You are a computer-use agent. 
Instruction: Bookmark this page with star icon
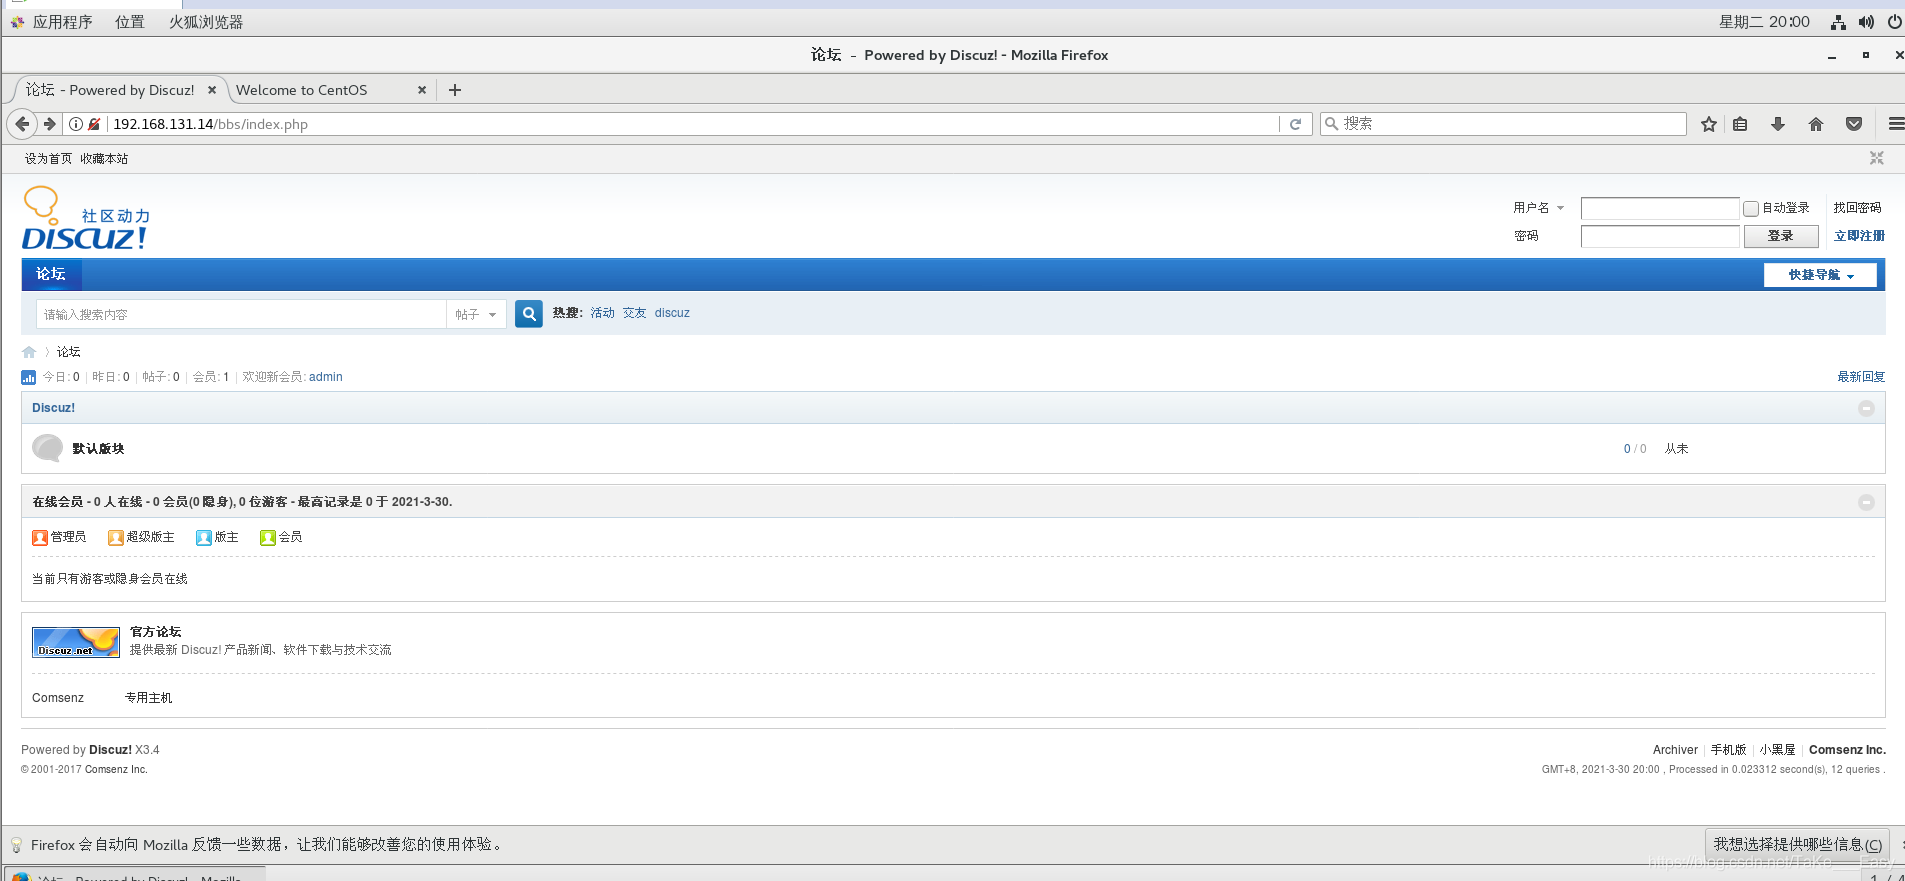coord(1709,124)
